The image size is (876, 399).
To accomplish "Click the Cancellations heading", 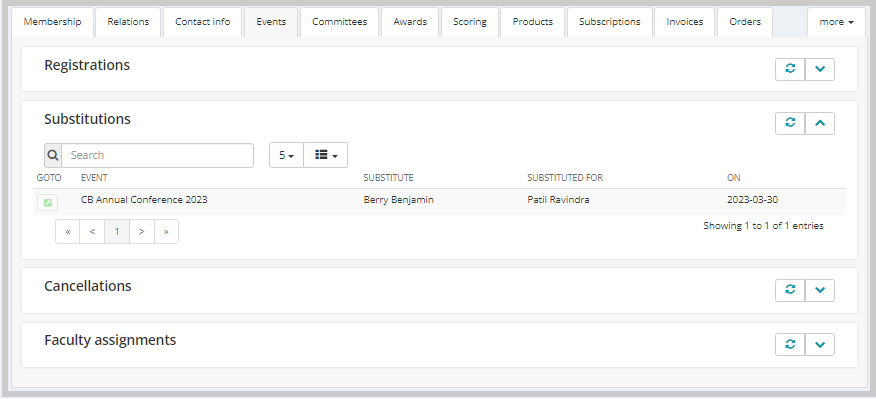I will 88,286.
